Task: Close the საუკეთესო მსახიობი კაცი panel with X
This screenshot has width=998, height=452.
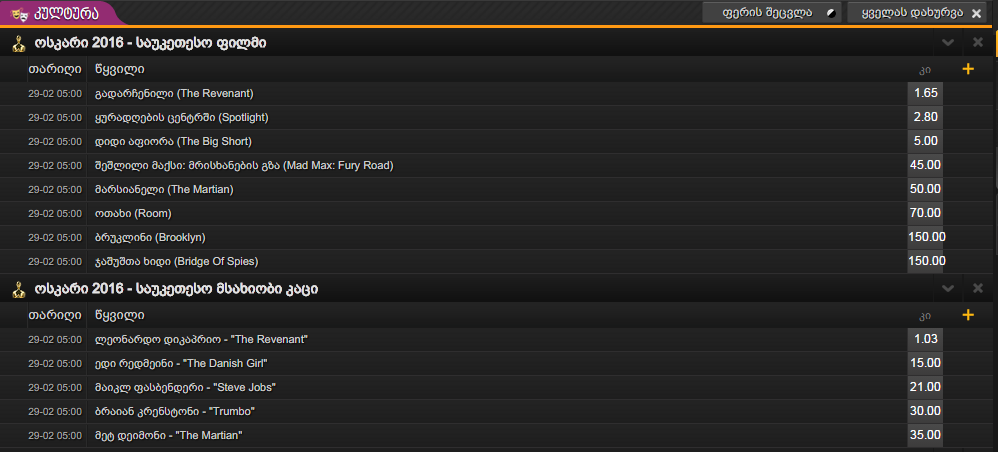Action: pos(978,288)
